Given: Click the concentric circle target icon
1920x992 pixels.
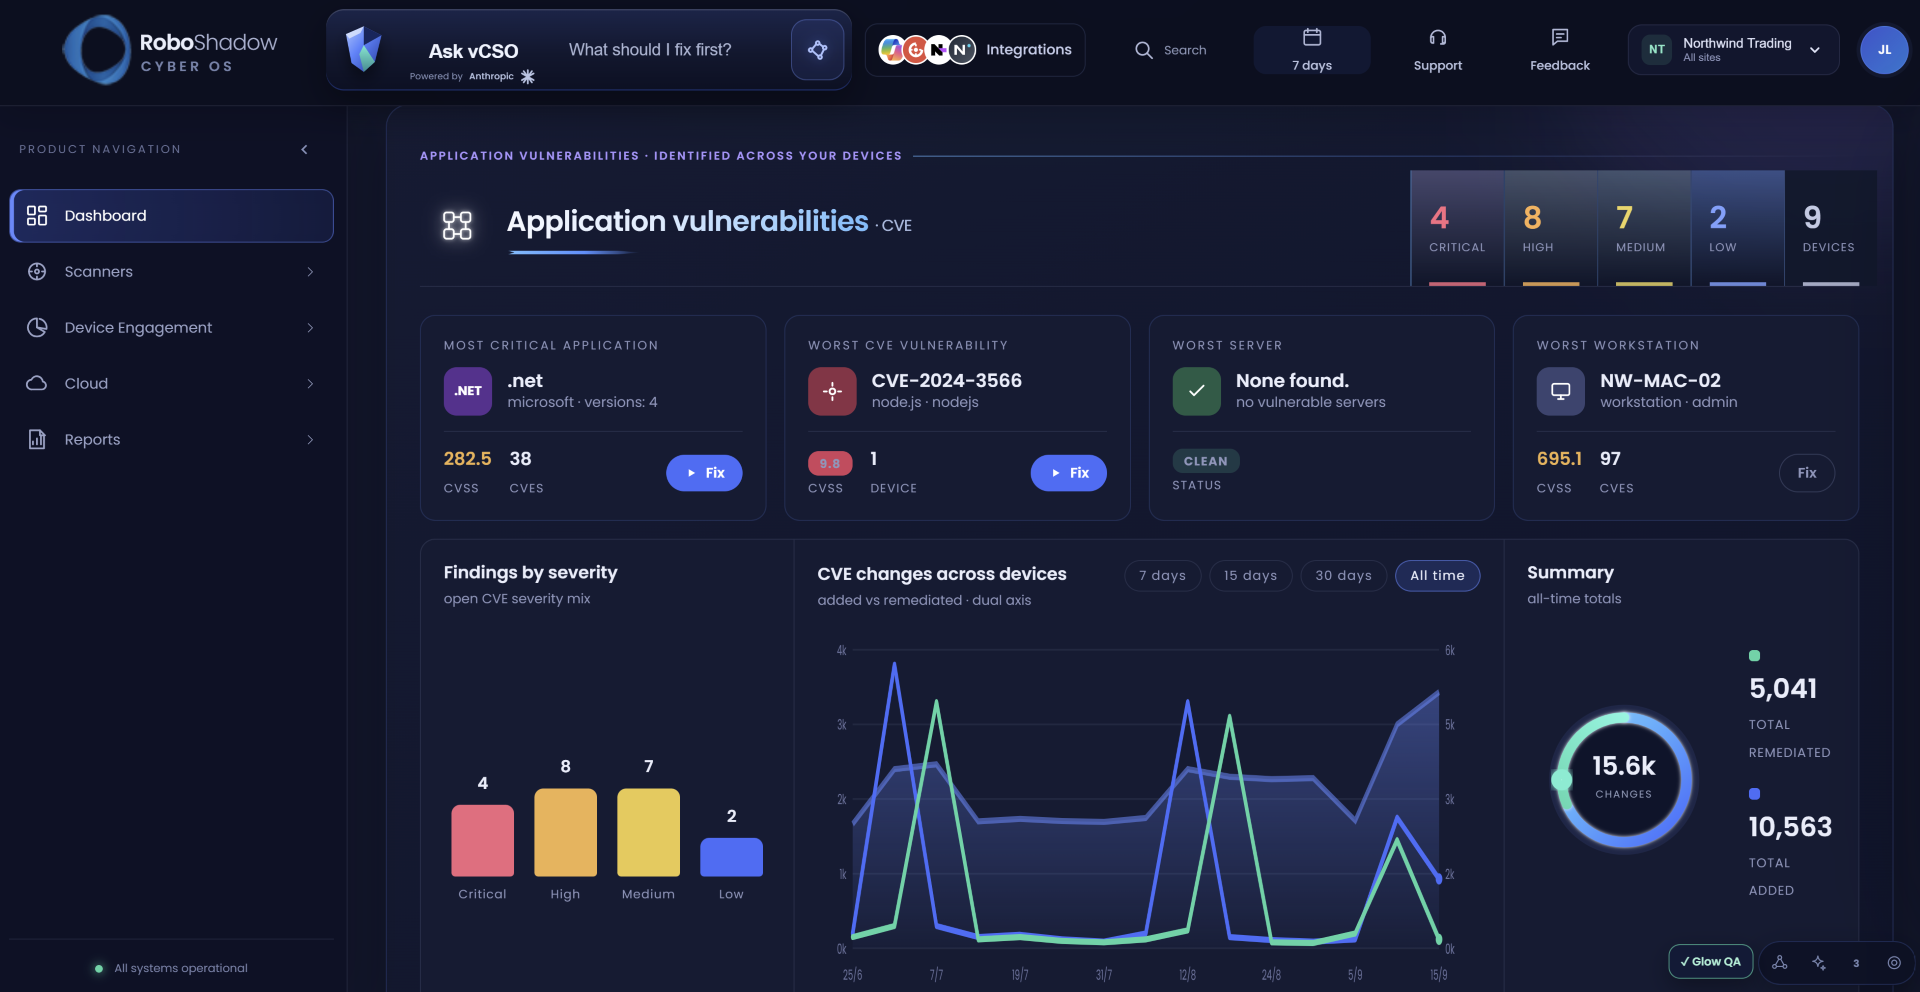Looking at the screenshot, I should pos(1894,963).
